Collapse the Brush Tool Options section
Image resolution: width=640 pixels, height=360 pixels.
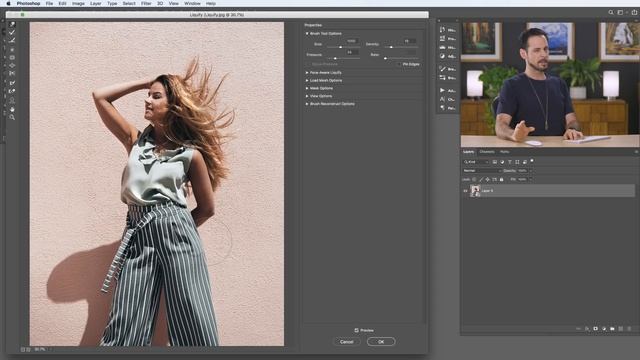tap(307, 33)
